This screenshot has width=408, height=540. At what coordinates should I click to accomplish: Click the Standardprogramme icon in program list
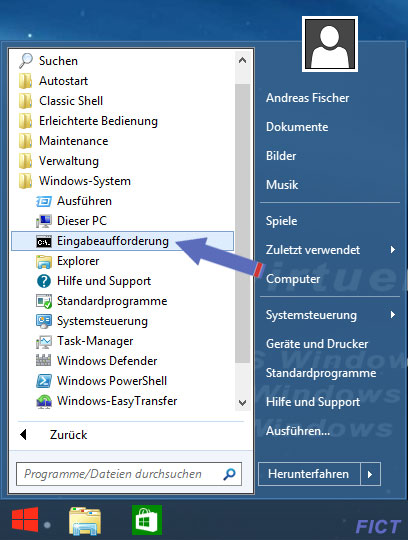point(44,301)
